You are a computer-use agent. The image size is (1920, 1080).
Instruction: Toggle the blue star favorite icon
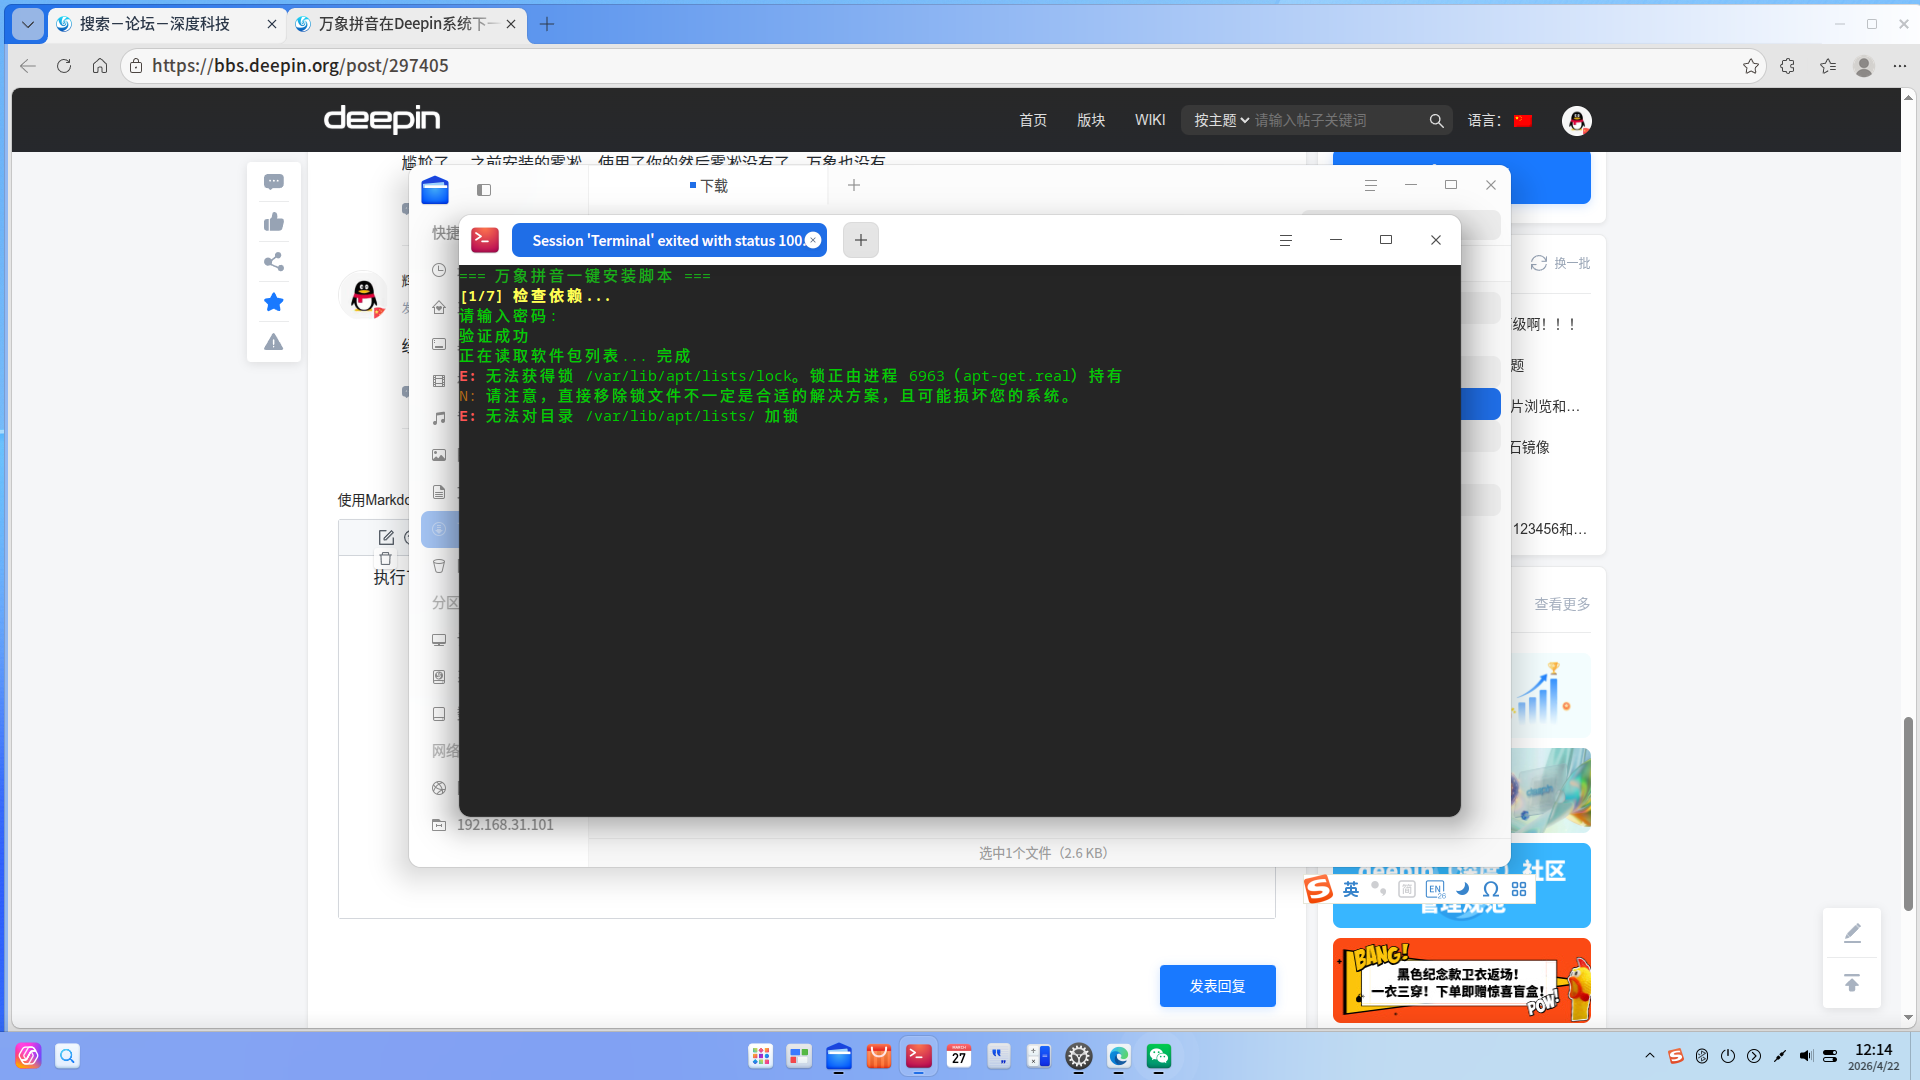273,302
